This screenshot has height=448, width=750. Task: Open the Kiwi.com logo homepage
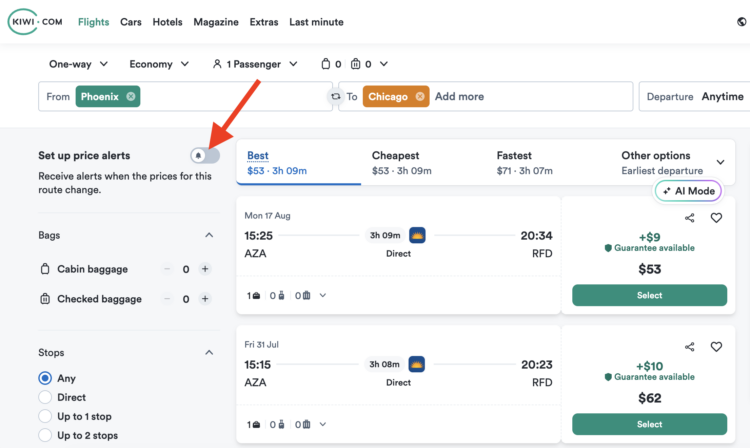click(35, 22)
